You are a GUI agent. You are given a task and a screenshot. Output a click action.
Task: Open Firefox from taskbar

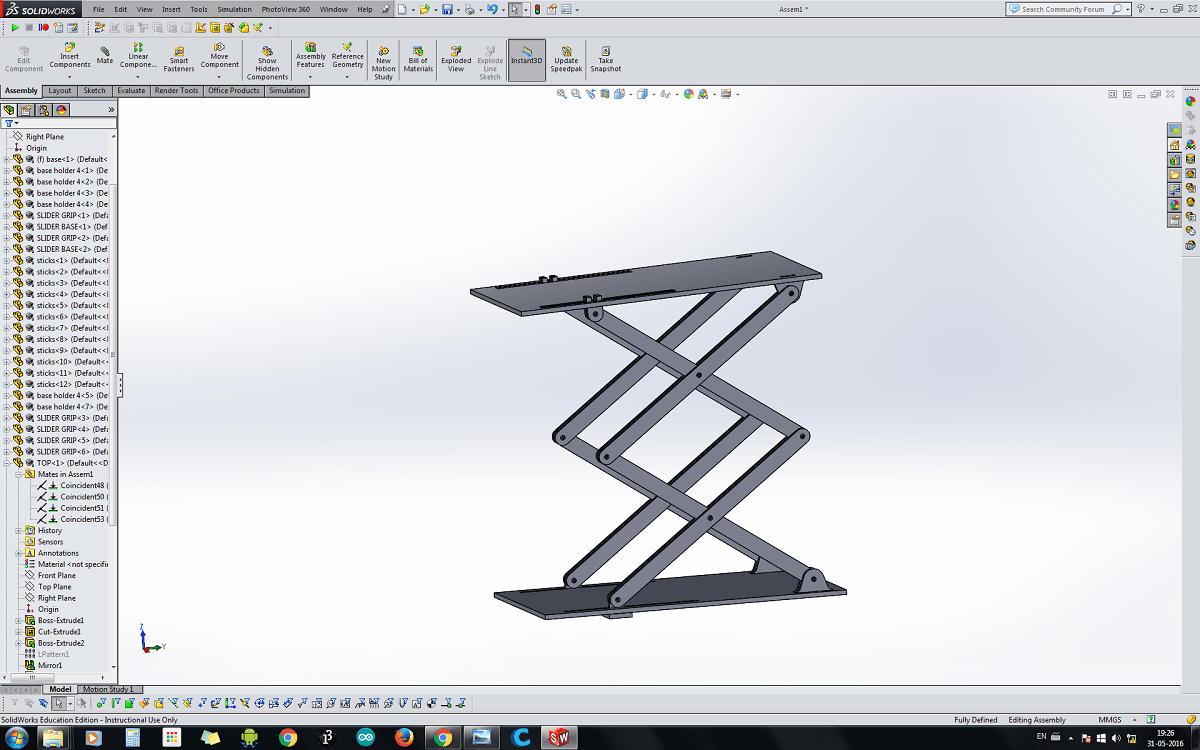point(404,737)
